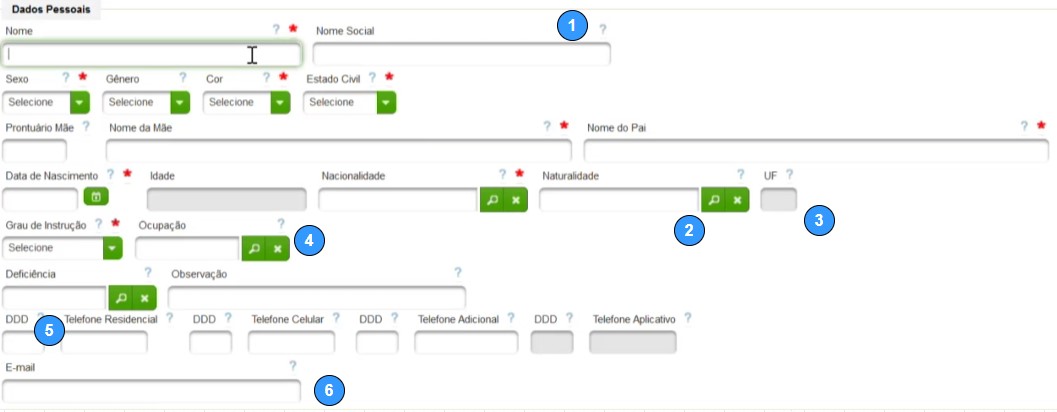Expand the Sexo dropdown
1057x412 pixels.
(46, 102)
